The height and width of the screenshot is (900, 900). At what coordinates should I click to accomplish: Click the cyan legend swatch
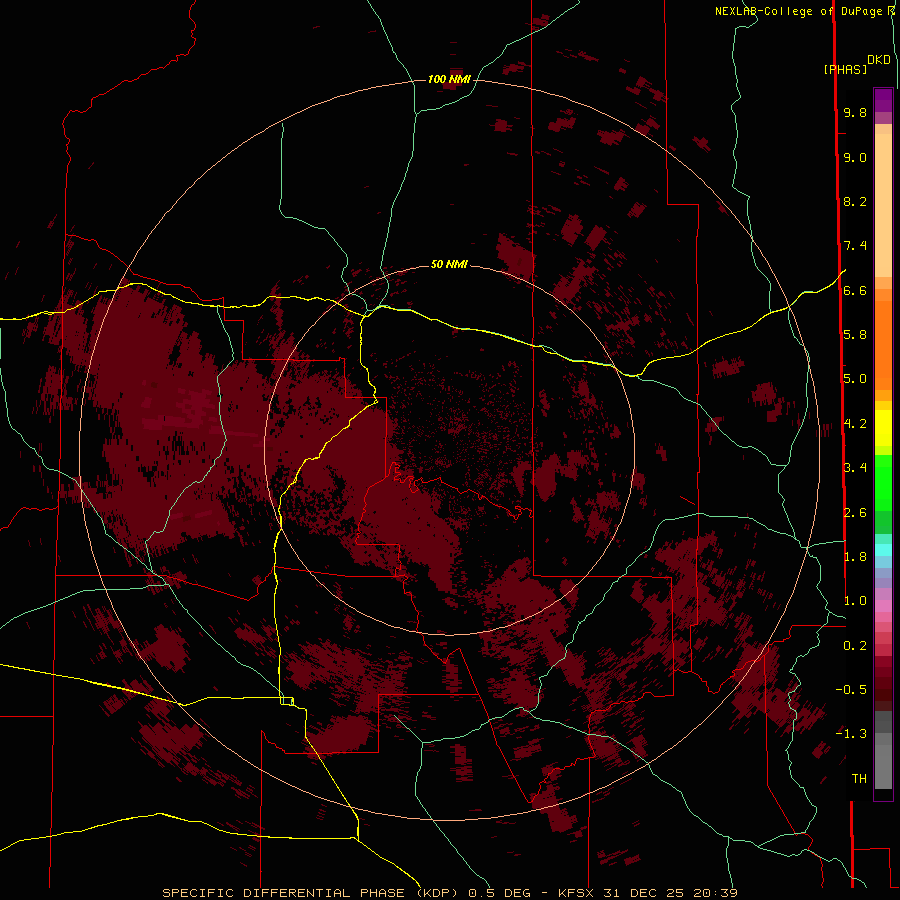coord(883,550)
